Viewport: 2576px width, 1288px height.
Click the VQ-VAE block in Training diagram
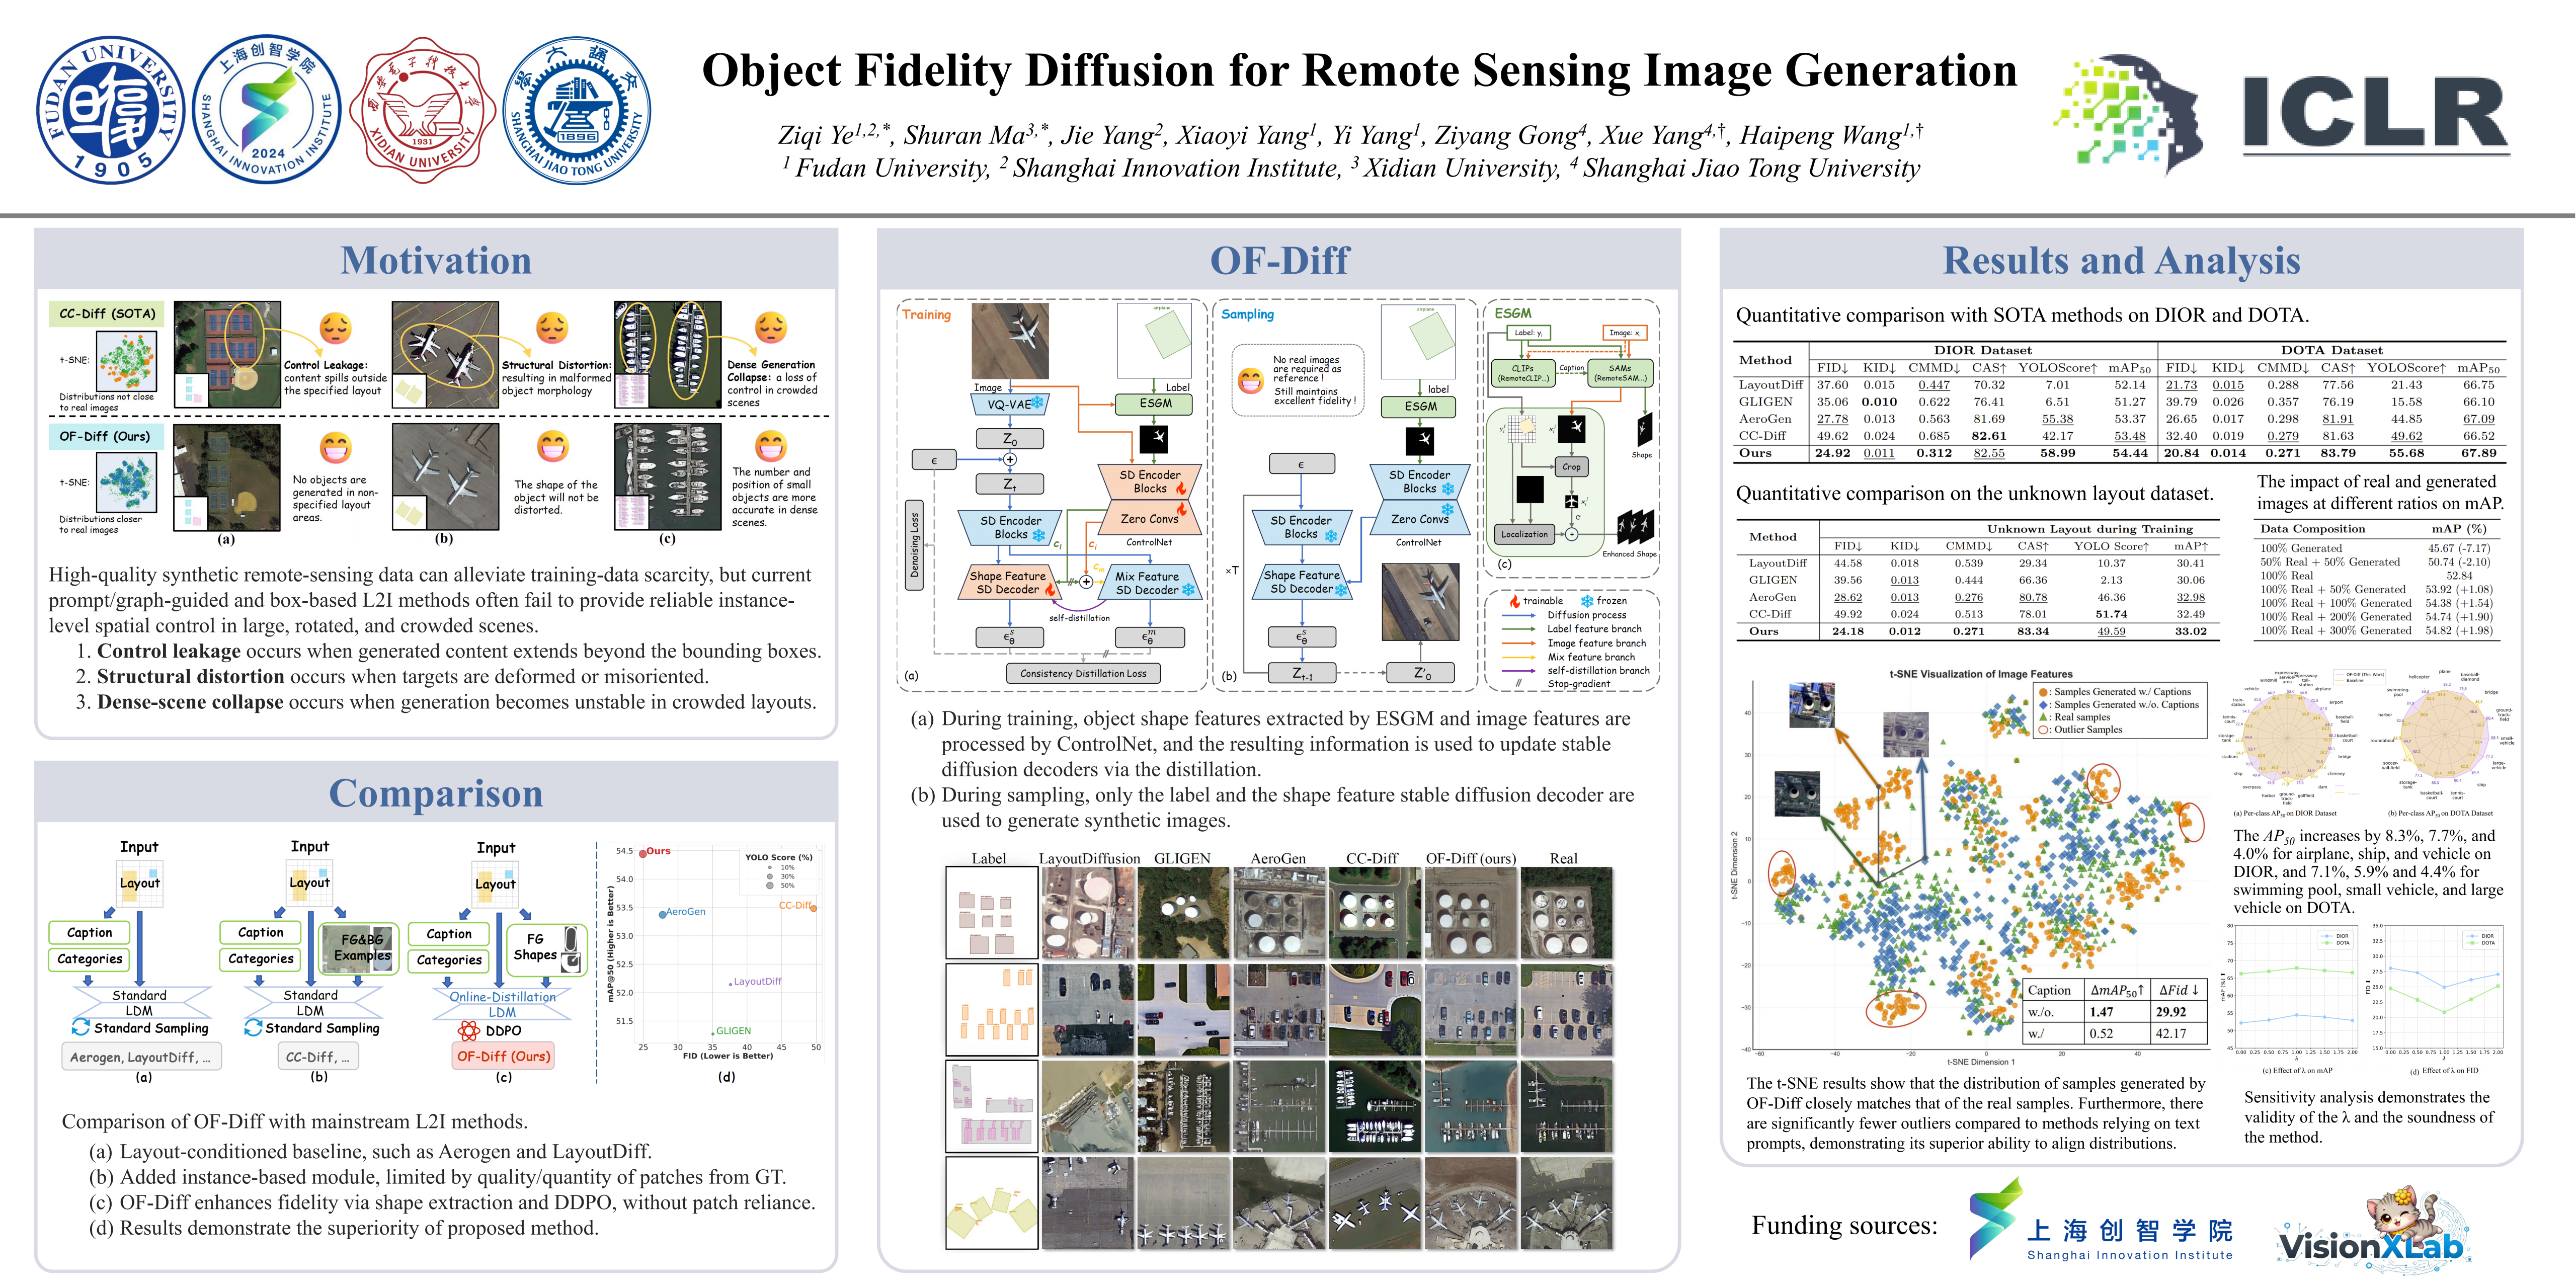pyautogui.click(x=1009, y=404)
